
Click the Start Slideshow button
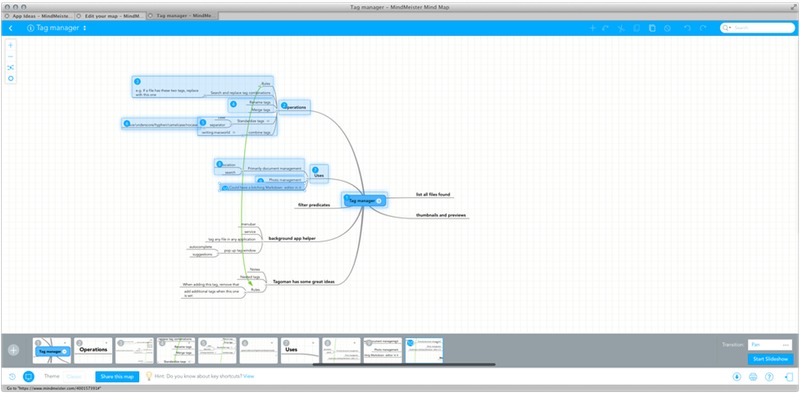point(770,359)
